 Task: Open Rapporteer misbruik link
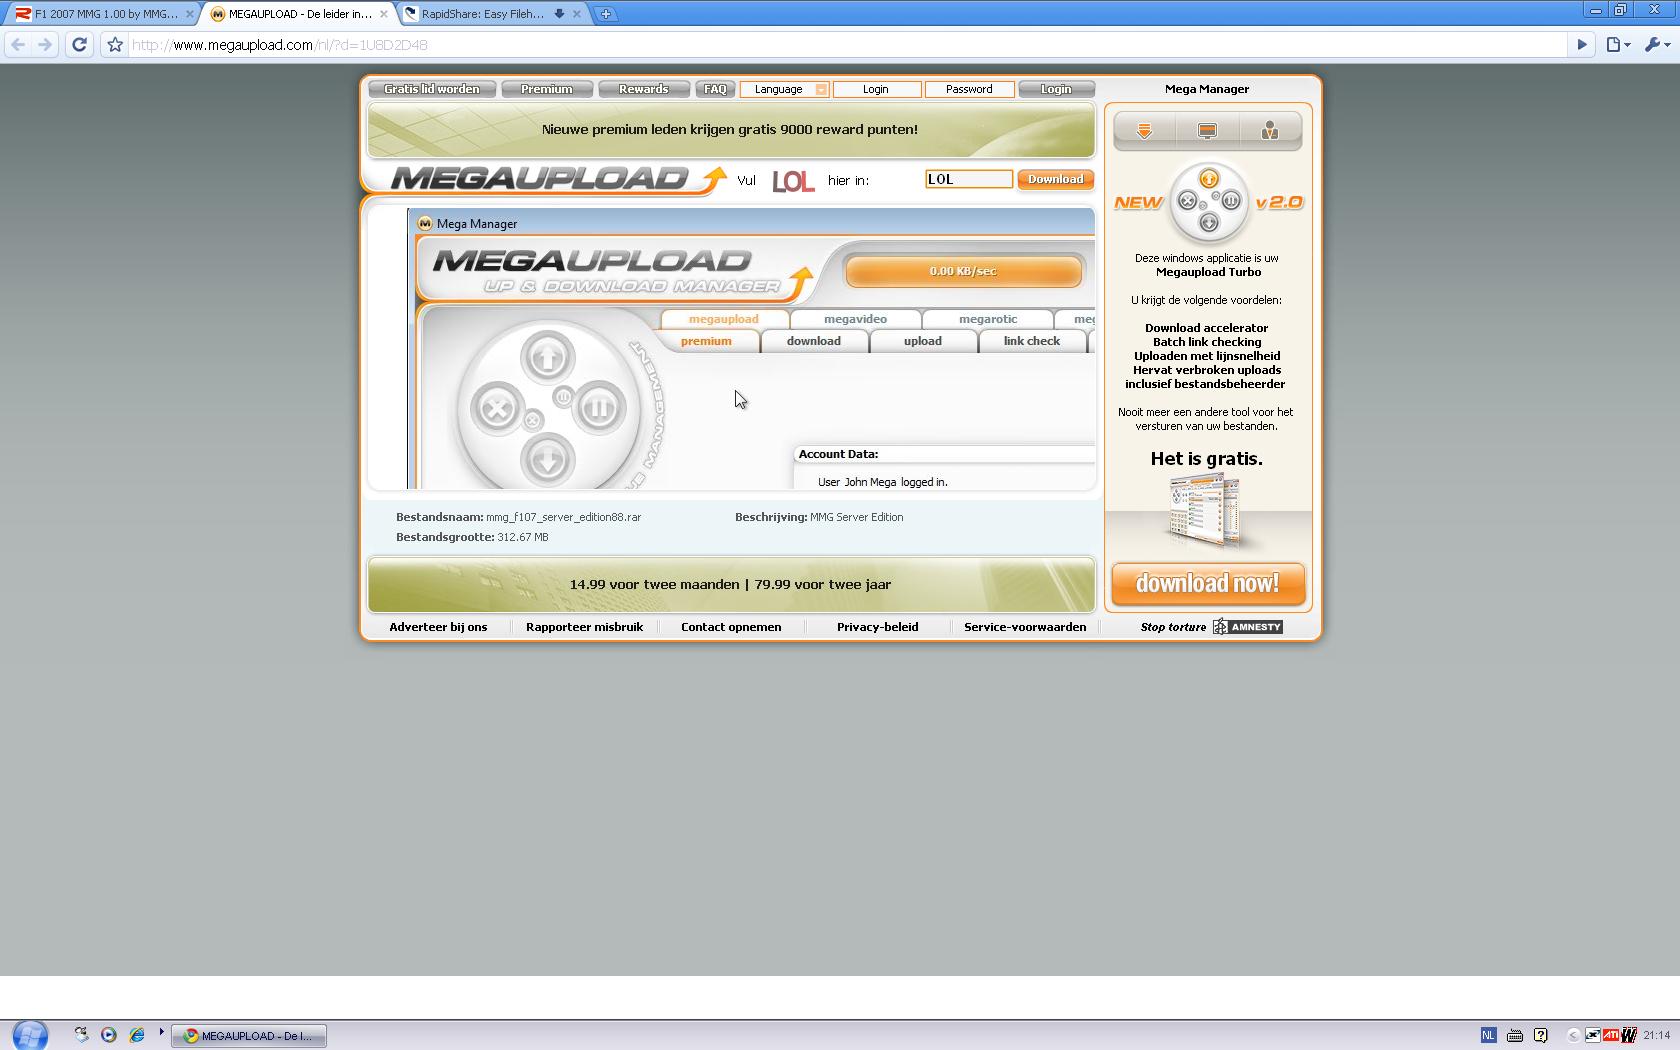pyautogui.click(x=585, y=627)
